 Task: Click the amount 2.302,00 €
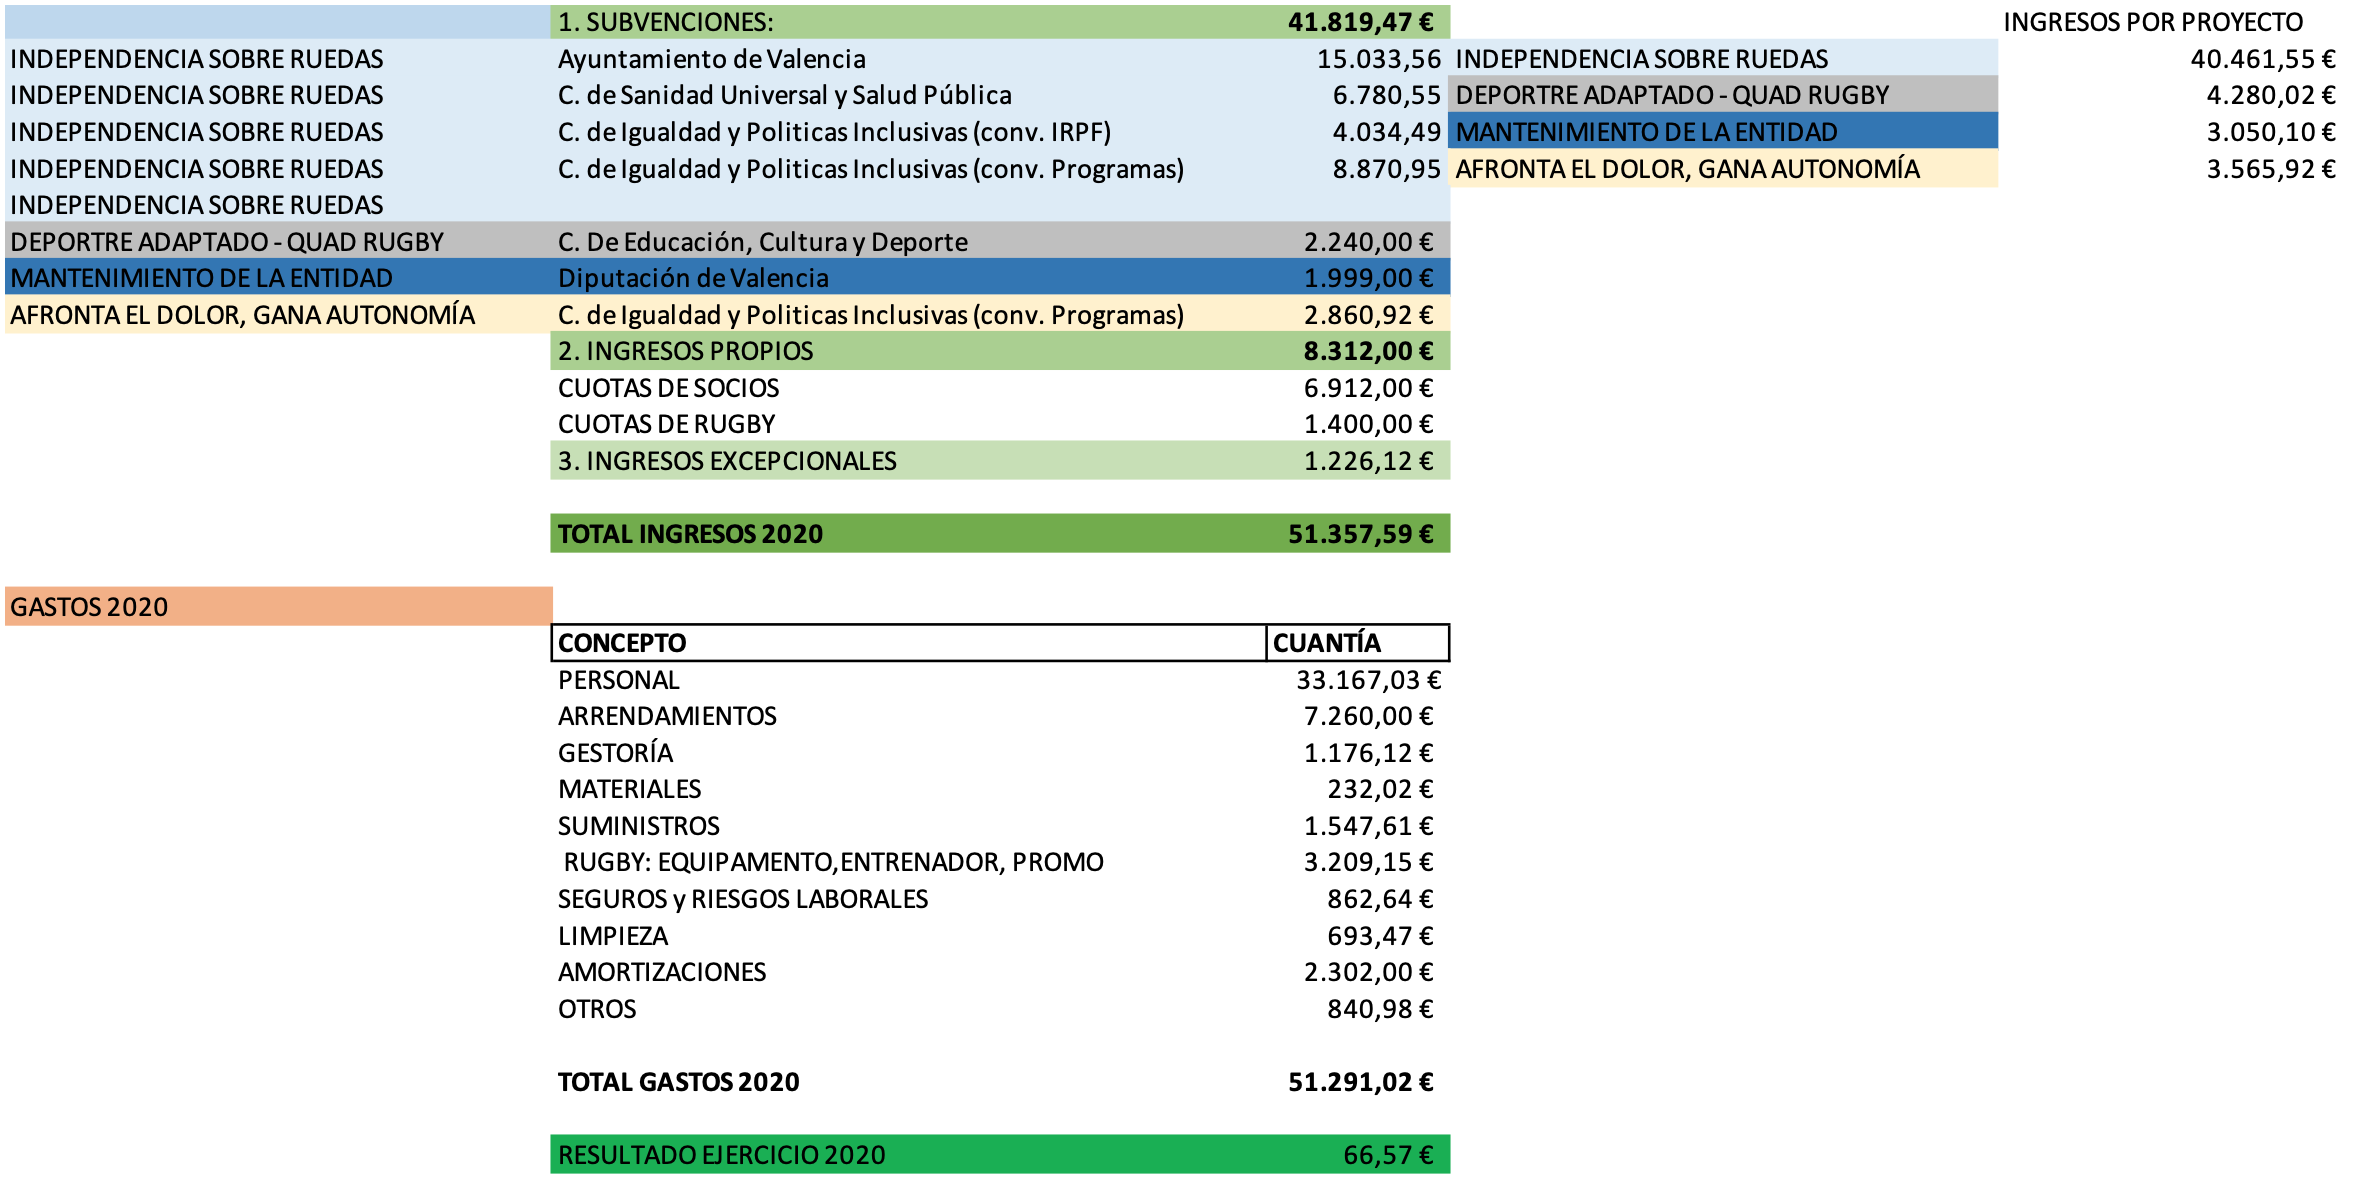click(x=1368, y=972)
